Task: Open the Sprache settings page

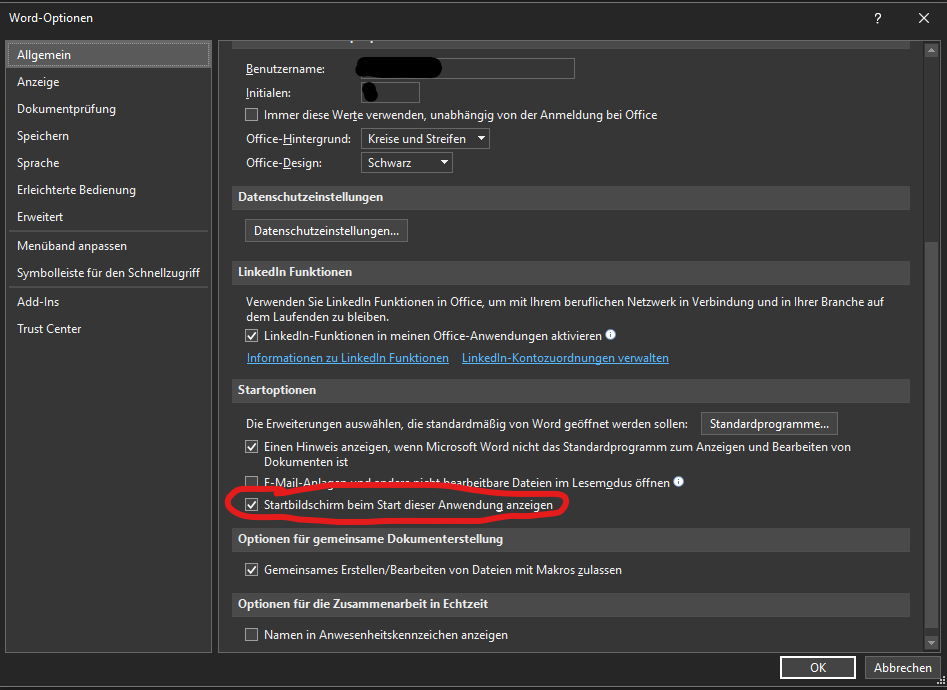Action: tap(109, 163)
